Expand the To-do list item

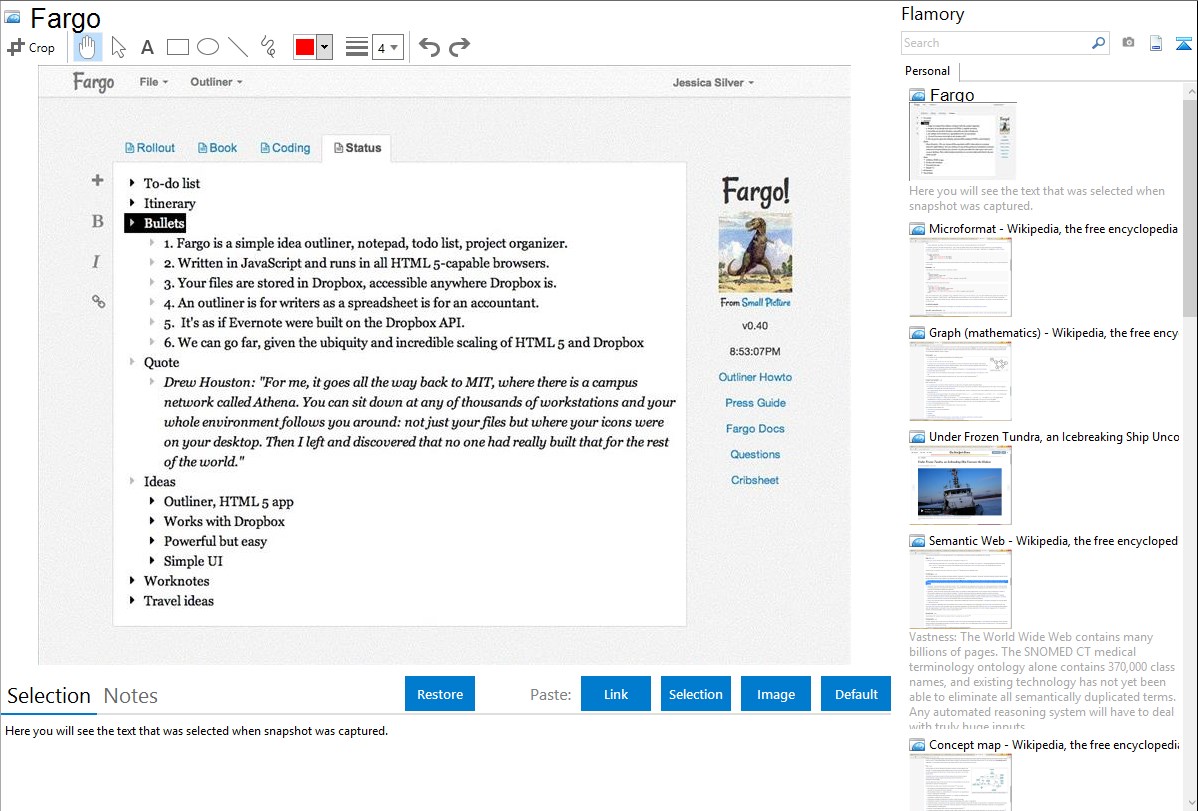(x=132, y=183)
